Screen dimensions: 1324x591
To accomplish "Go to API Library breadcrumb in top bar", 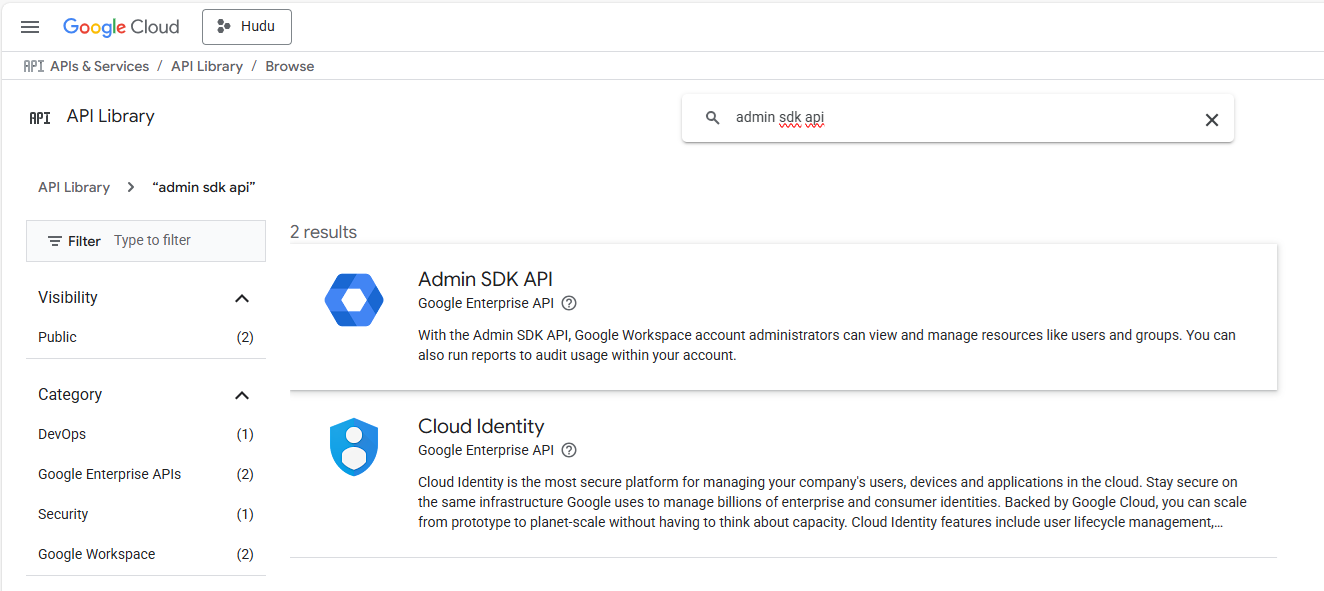I will click(207, 66).
